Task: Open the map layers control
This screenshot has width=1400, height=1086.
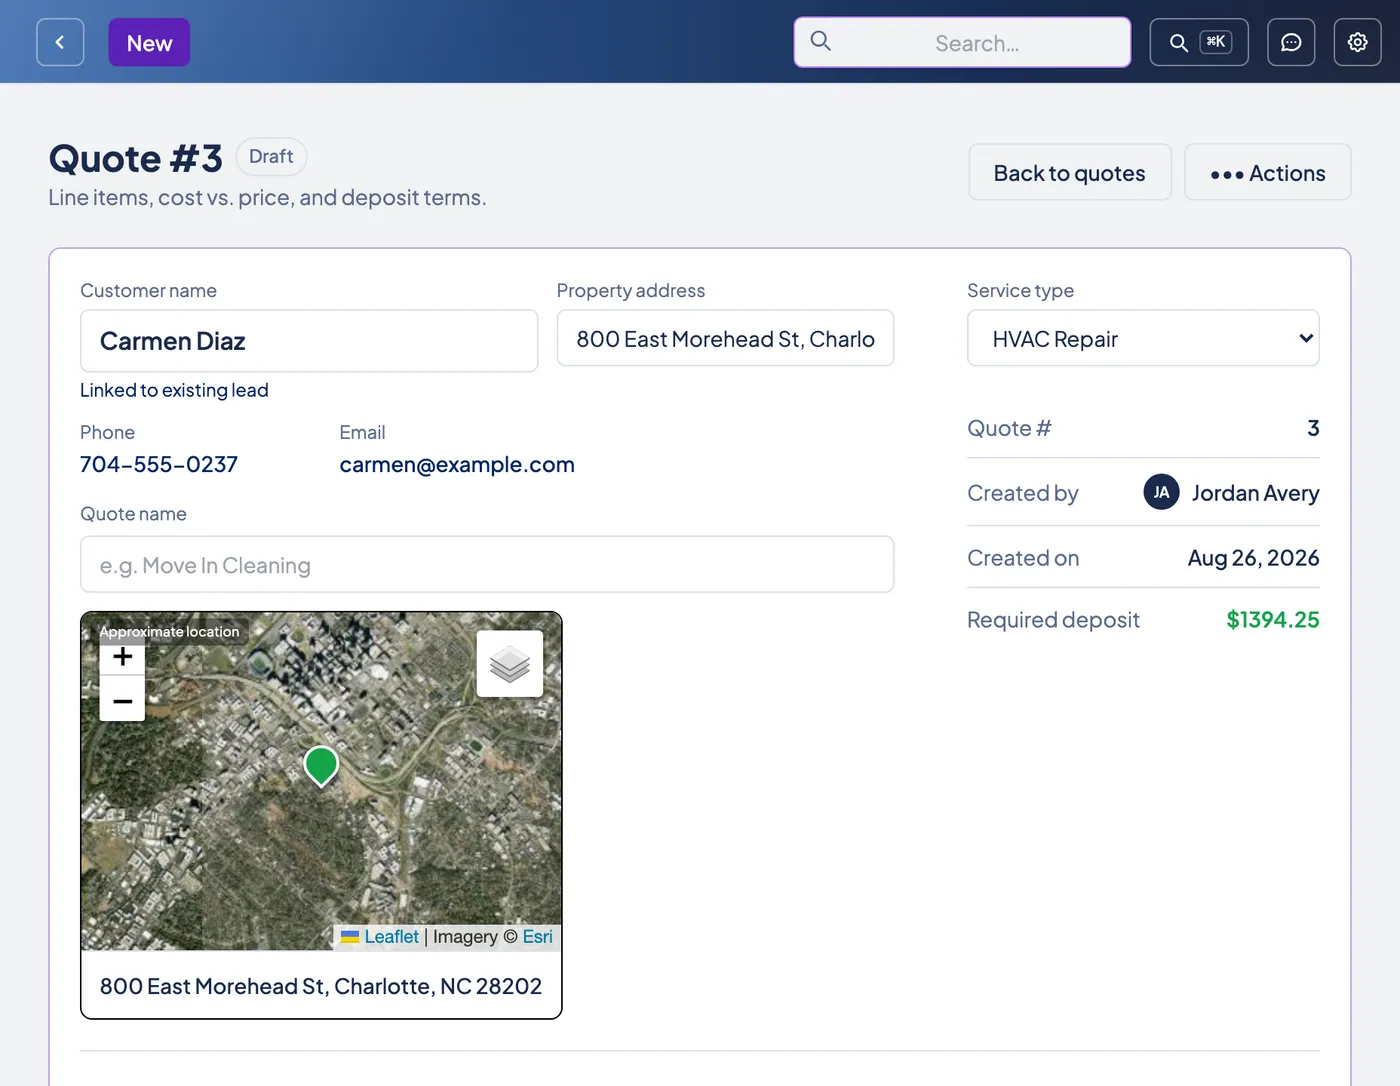Action: click(510, 664)
